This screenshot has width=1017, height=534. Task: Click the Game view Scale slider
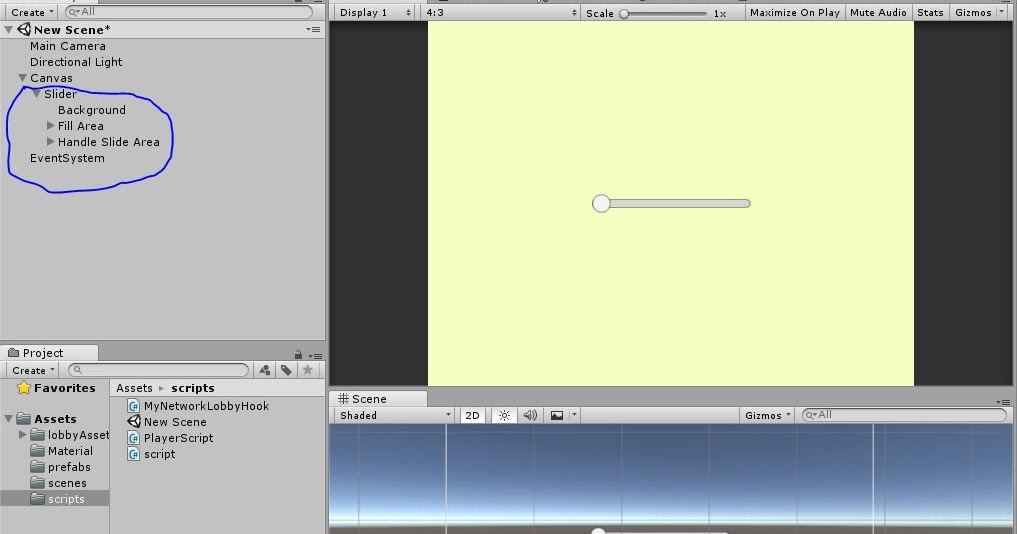(663, 14)
